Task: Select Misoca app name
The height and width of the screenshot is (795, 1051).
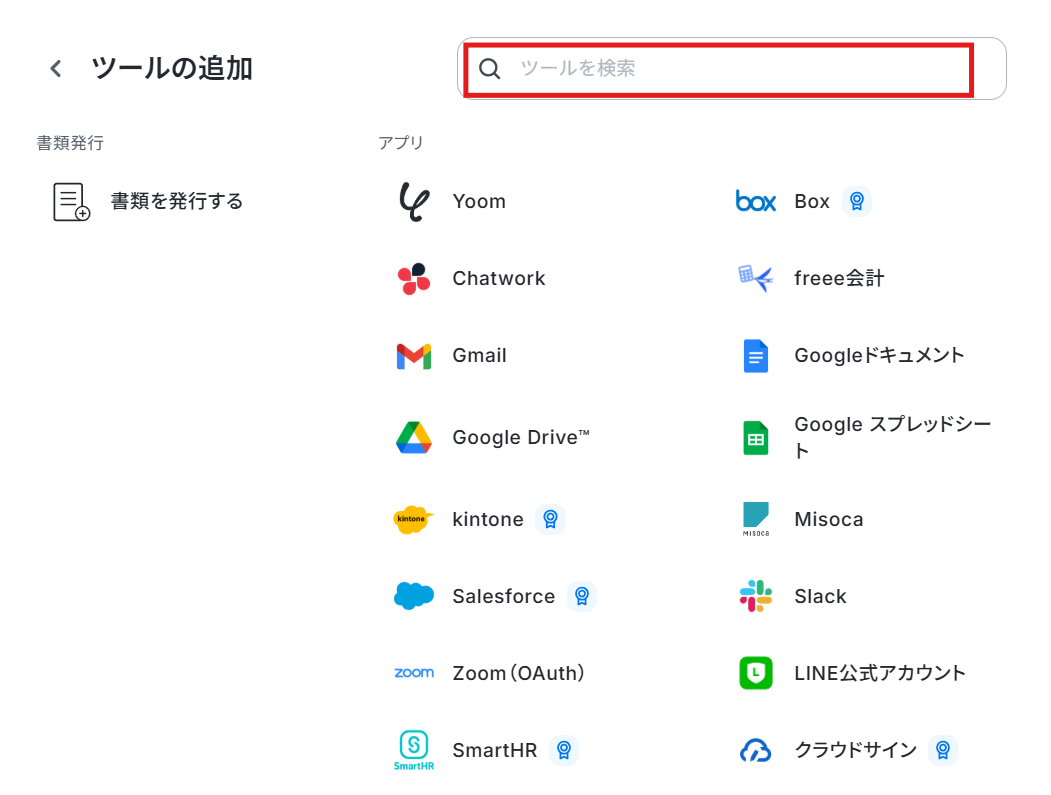Action: coord(829,519)
